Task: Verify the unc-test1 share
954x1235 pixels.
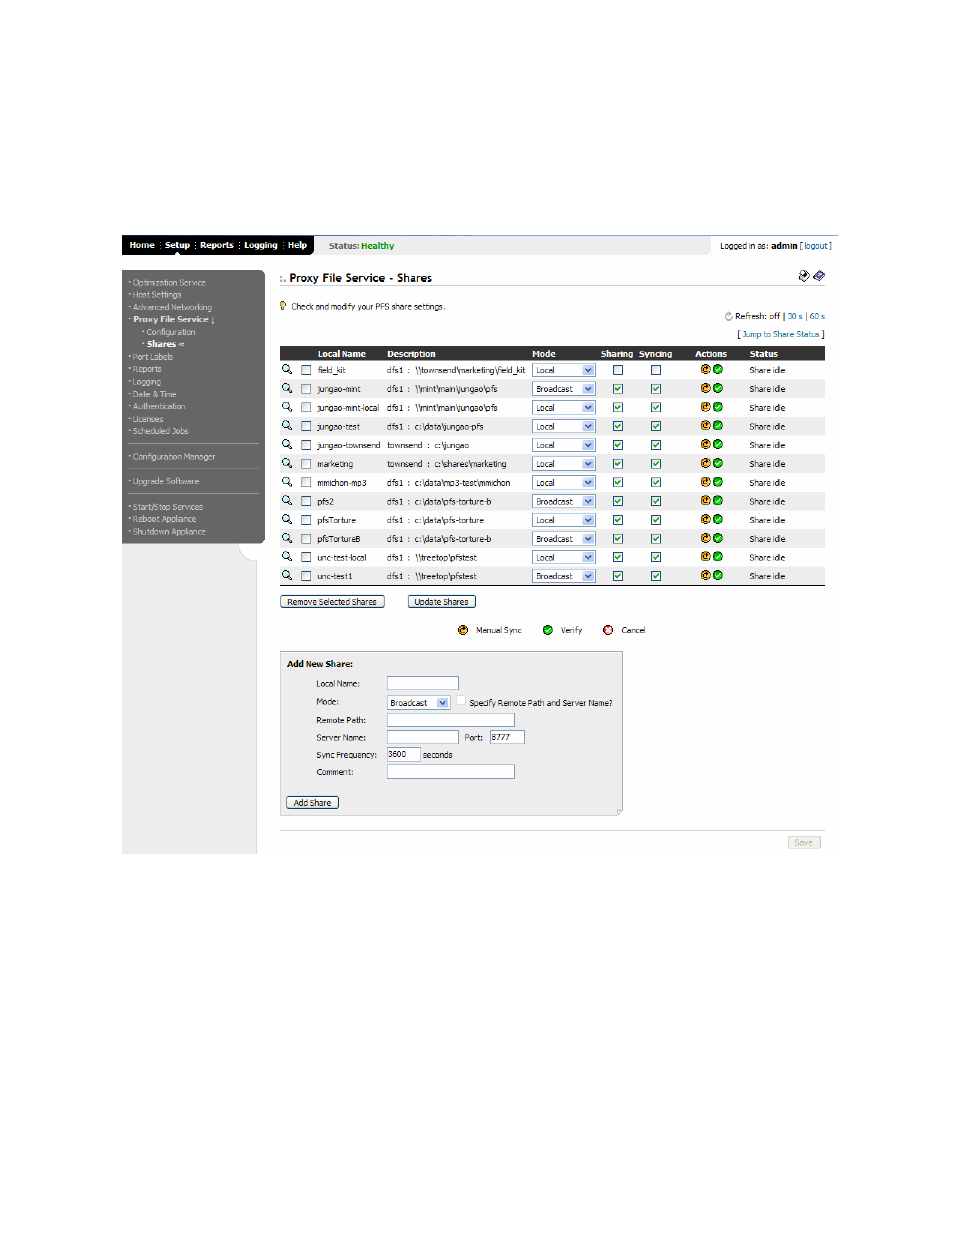Action: [718, 576]
